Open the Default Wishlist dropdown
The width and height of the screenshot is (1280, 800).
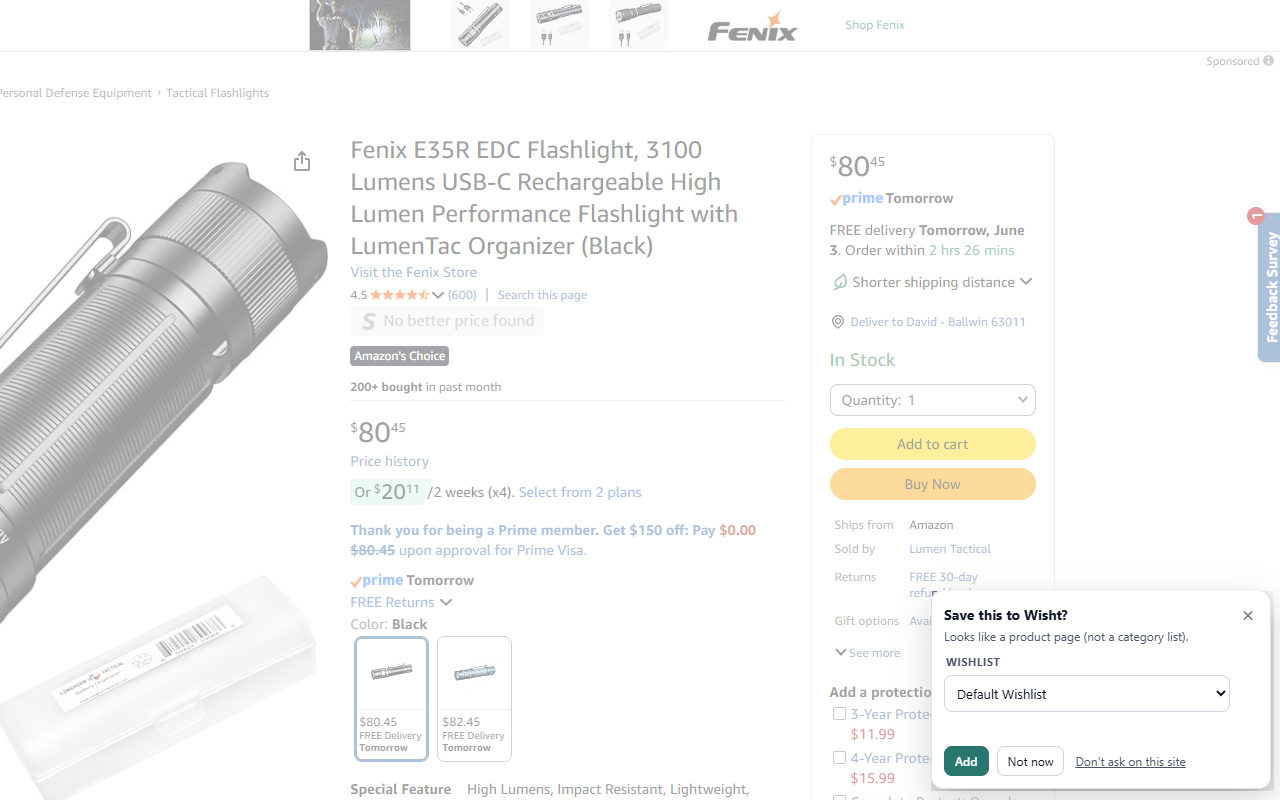[1086, 694]
